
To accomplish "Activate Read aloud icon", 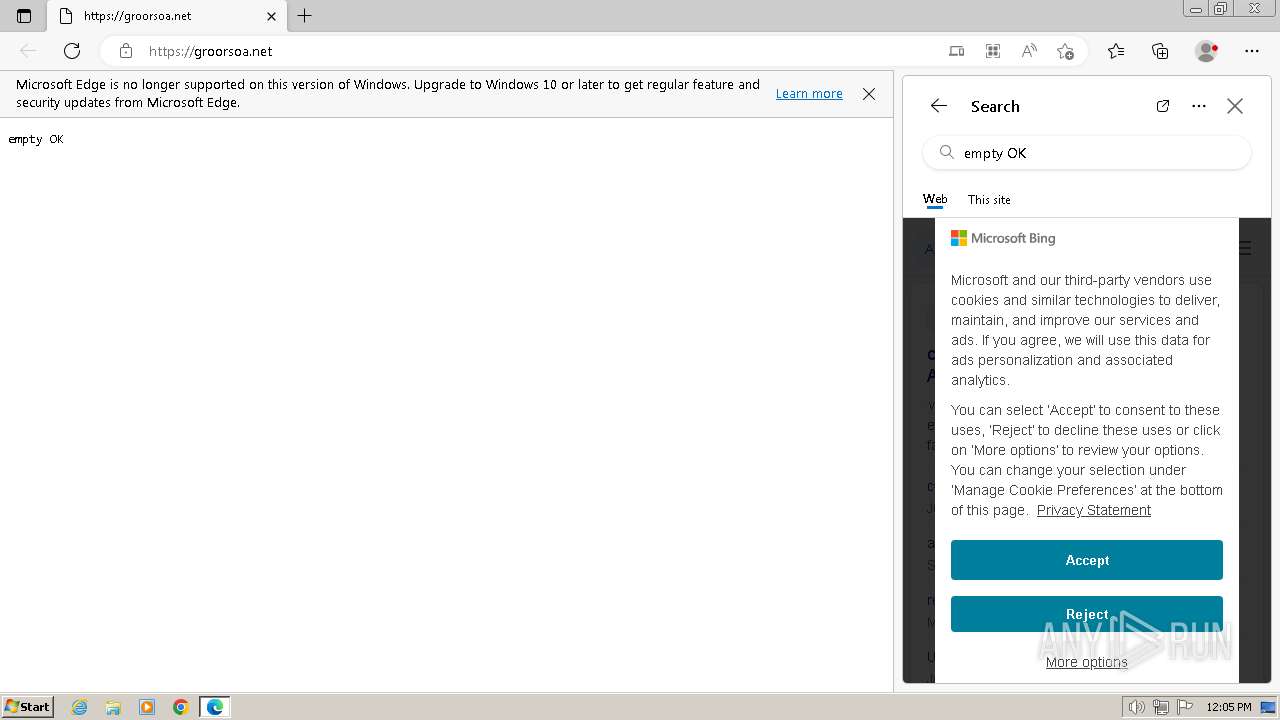I will (x=1029, y=51).
